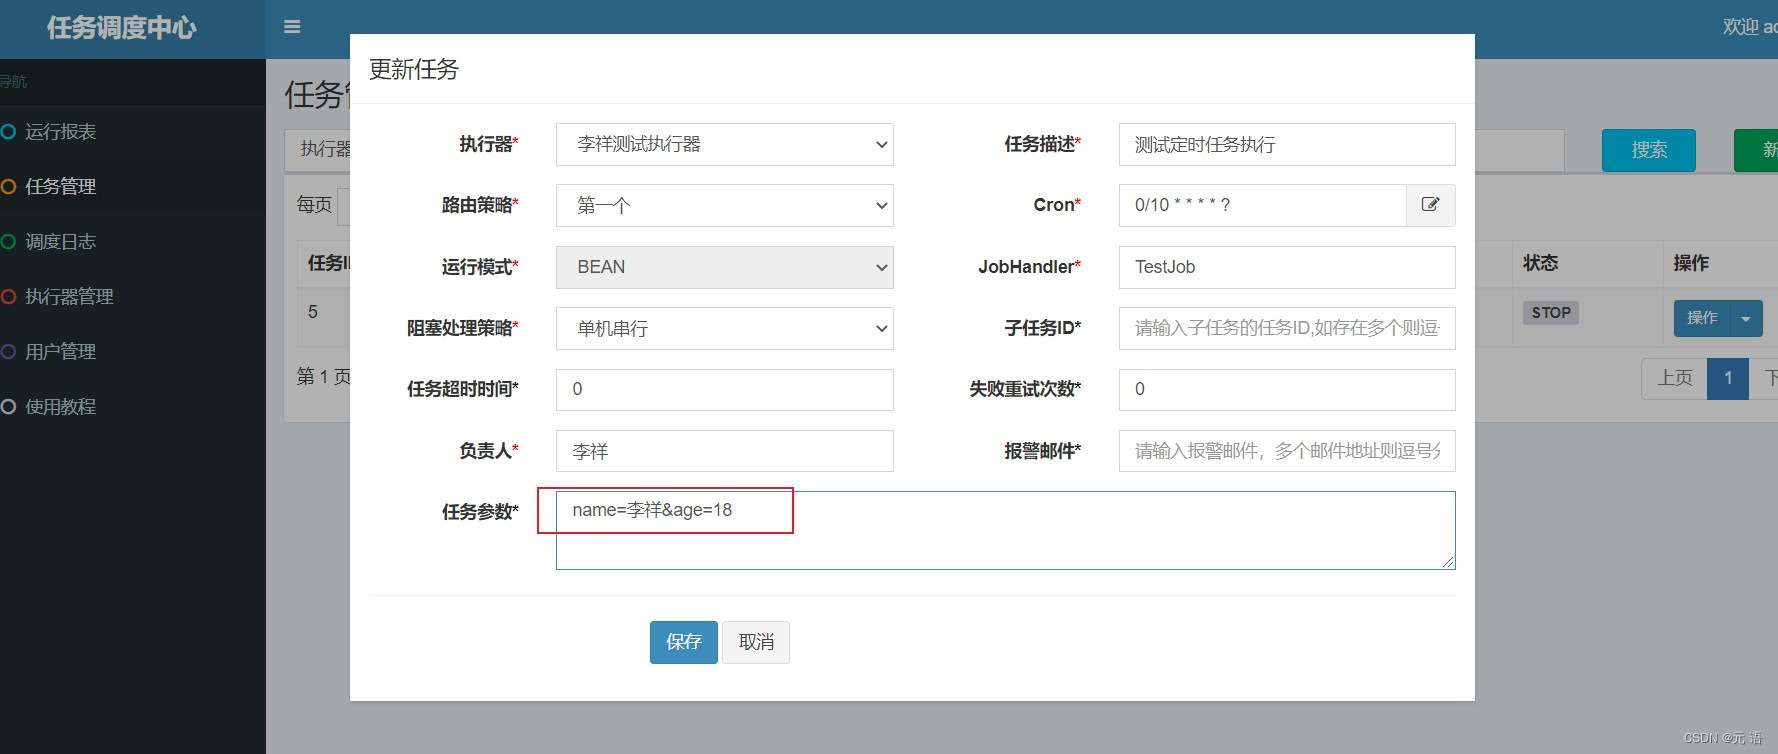The image size is (1778, 754).
Task: Open the 阻塞处理策略 dropdown
Action: point(725,328)
